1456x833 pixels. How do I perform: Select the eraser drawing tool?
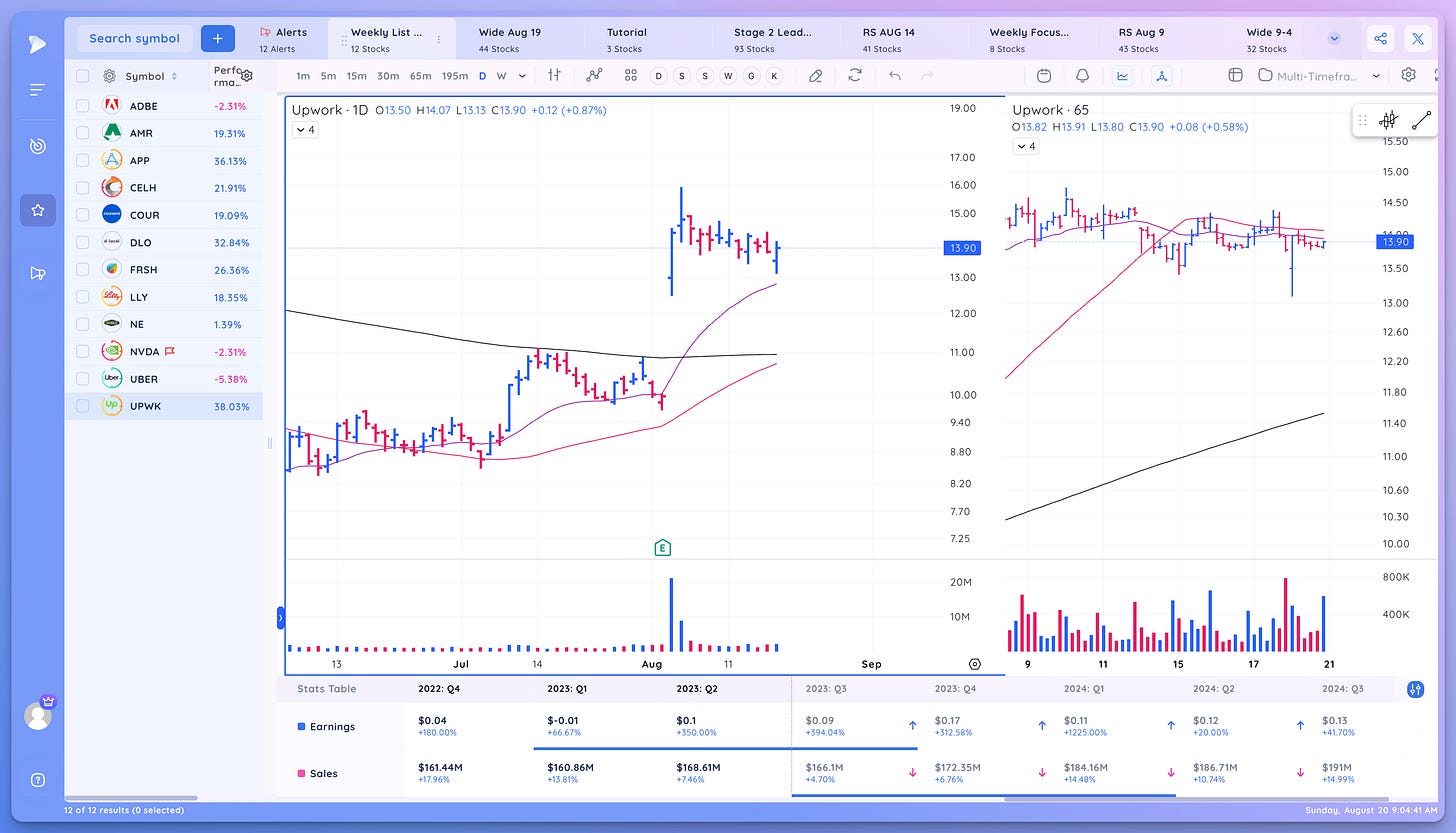(x=816, y=75)
